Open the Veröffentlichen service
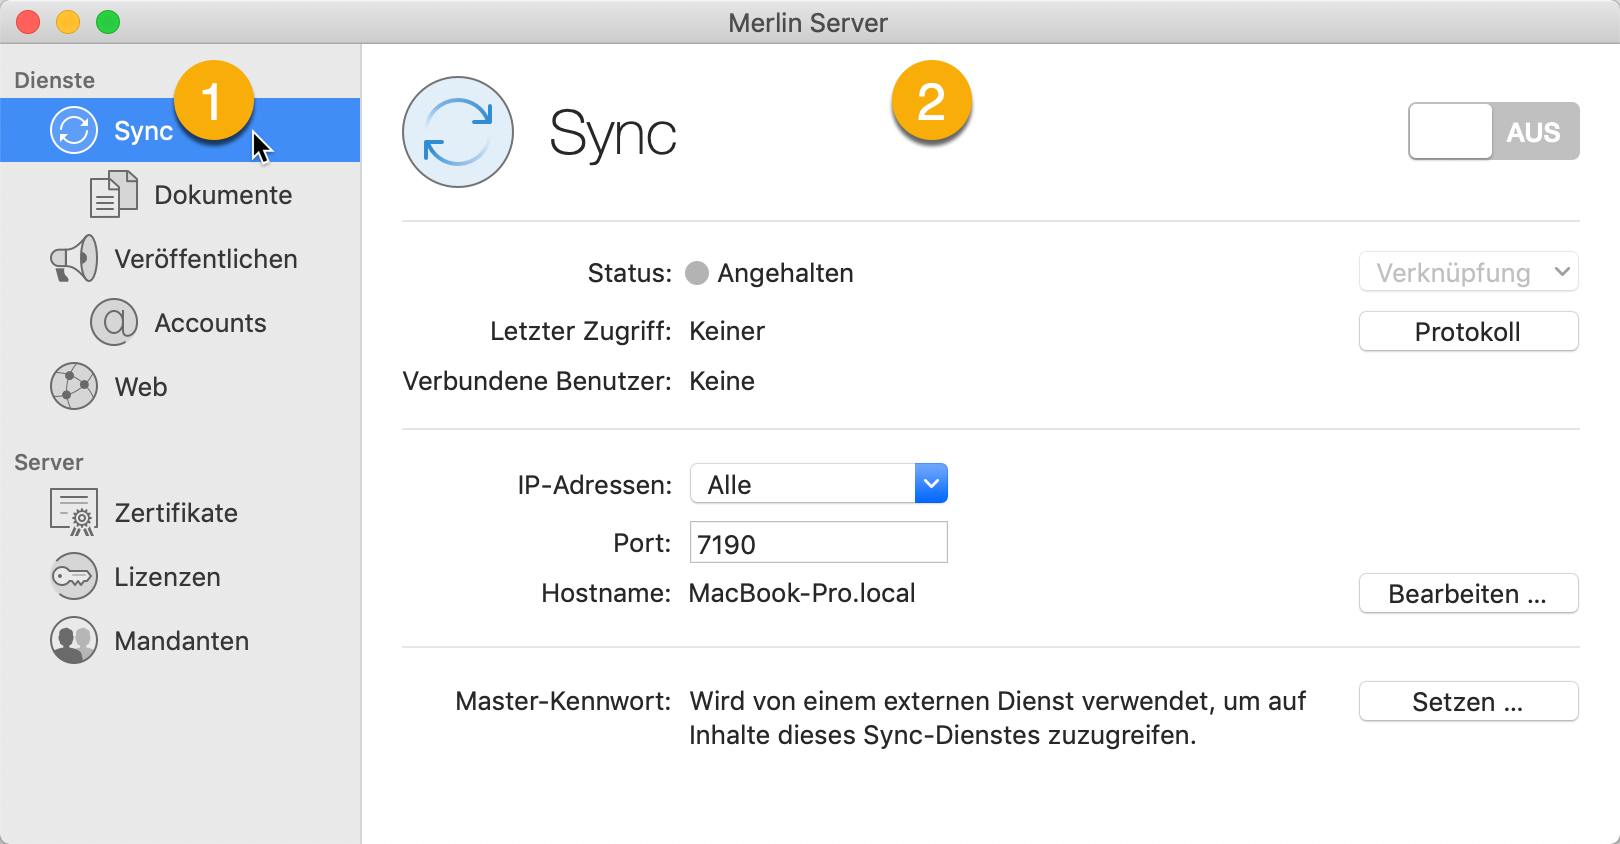This screenshot has height=844, width=1620. click(x=180, y=258)
